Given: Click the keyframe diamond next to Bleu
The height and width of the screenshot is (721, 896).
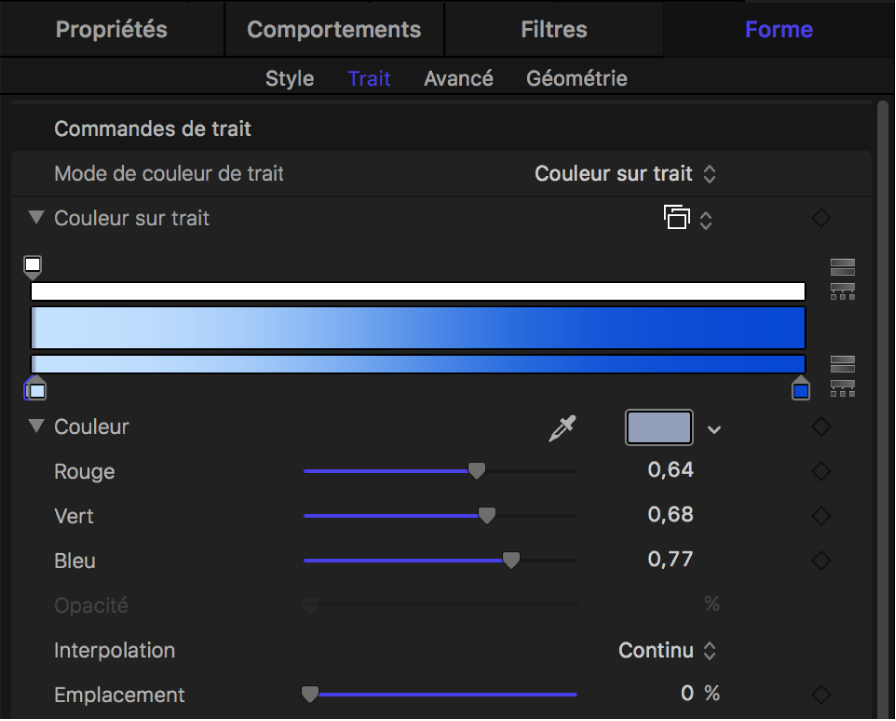Looking at the screenshot, I should coord(820,561).
